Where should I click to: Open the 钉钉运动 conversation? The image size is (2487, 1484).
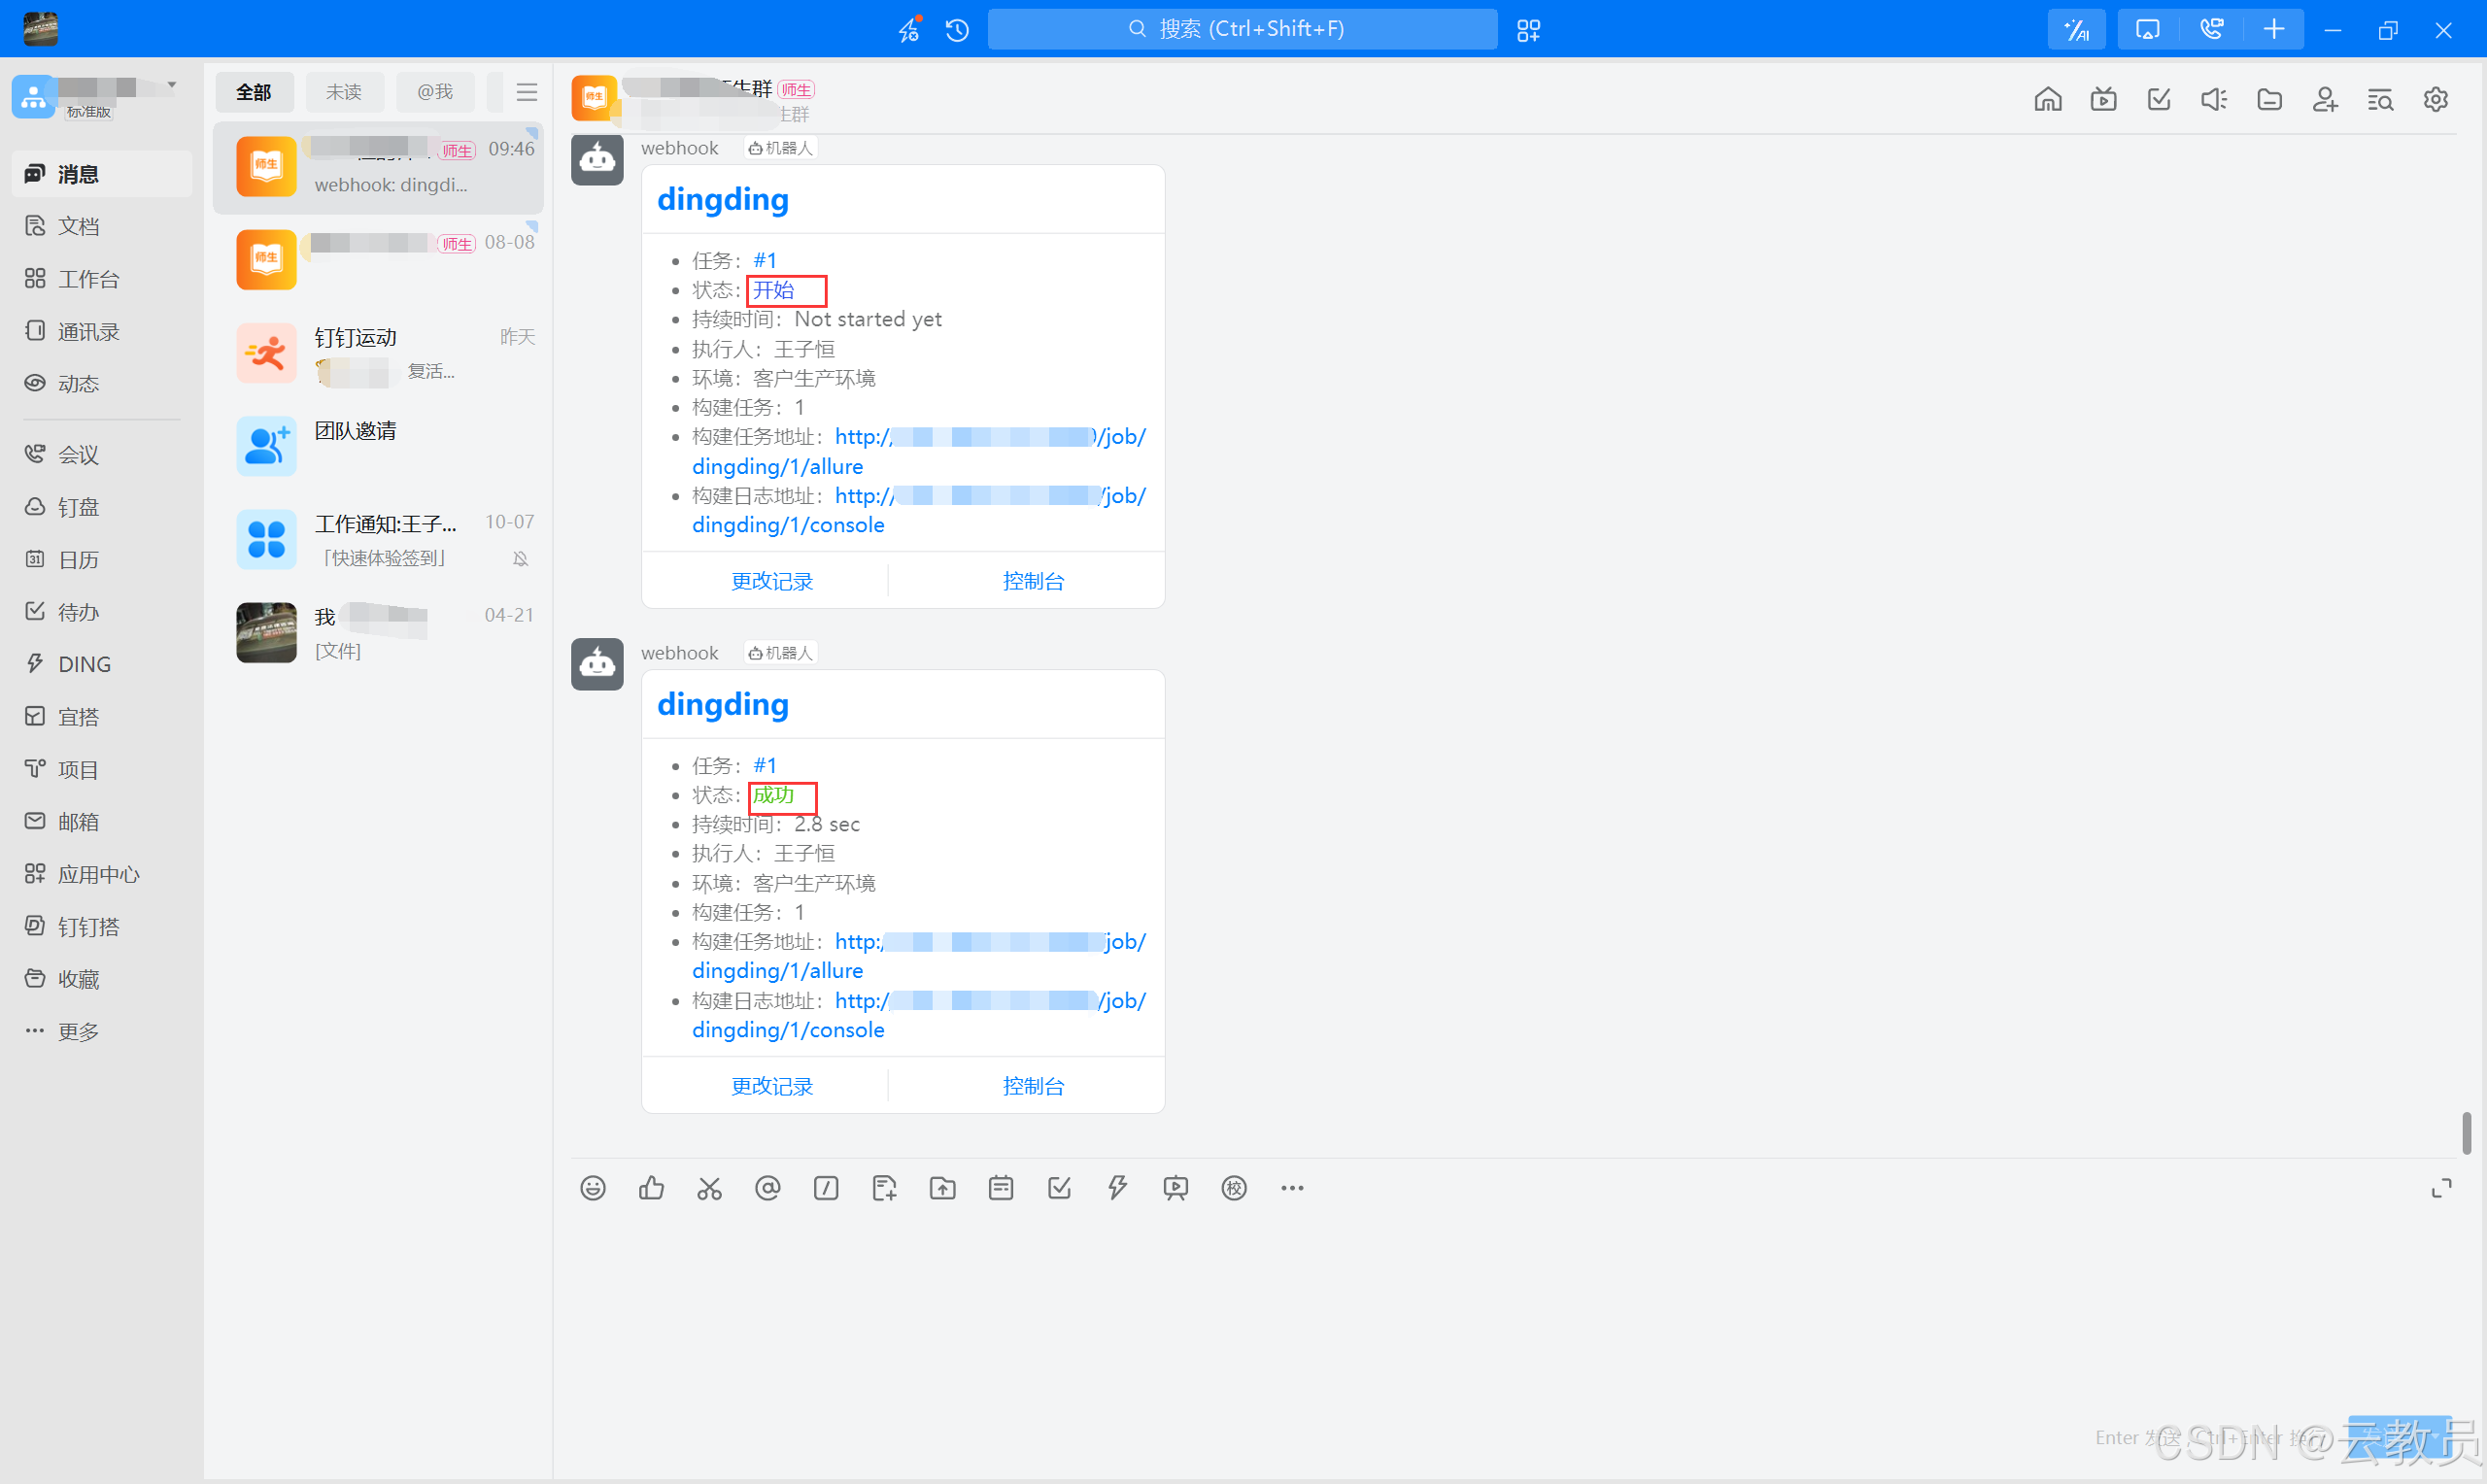(378, 353)
